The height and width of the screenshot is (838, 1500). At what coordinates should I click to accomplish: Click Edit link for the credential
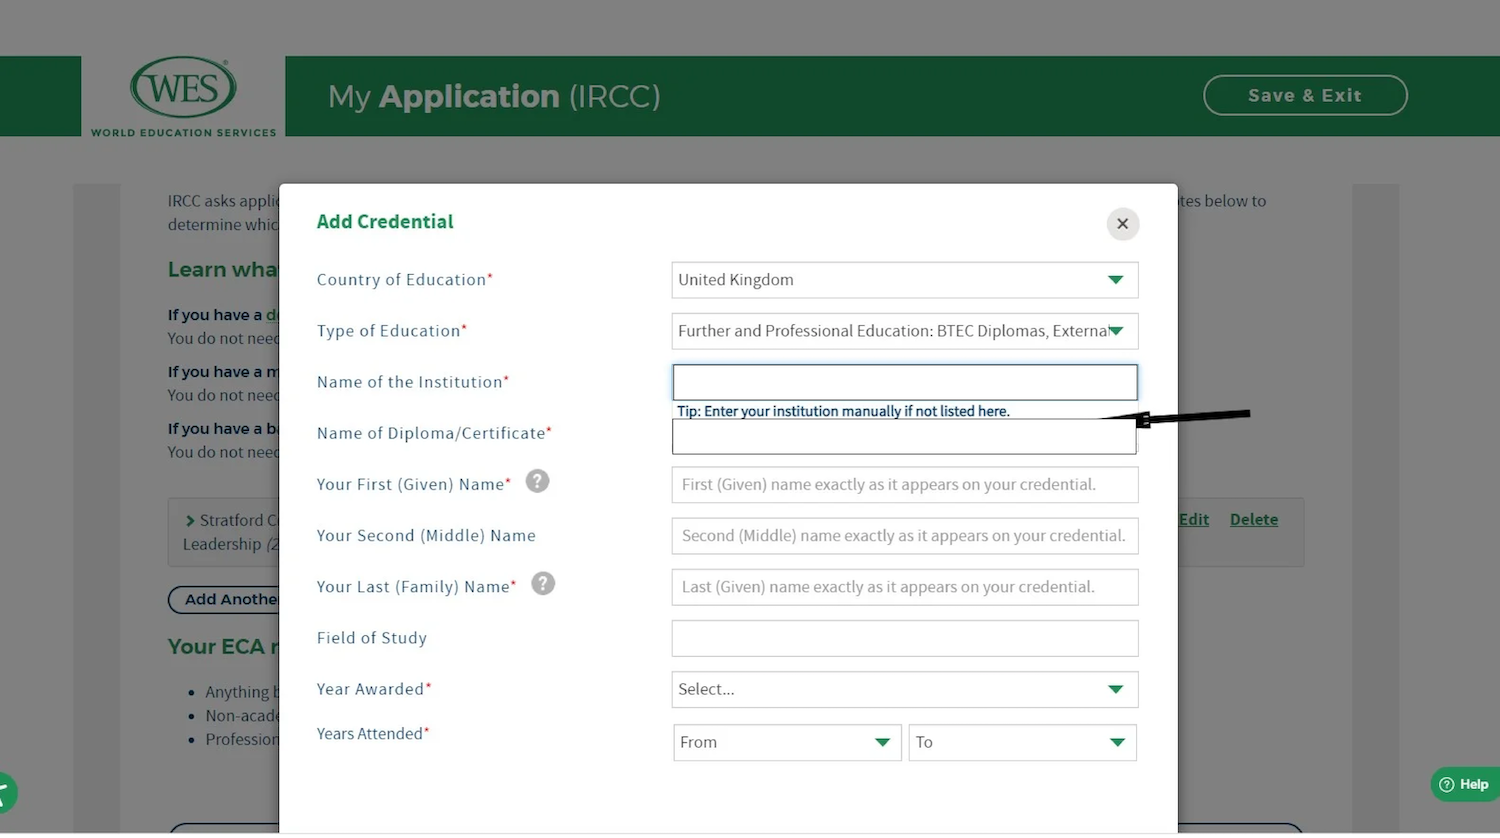(x=1194, y=519)
